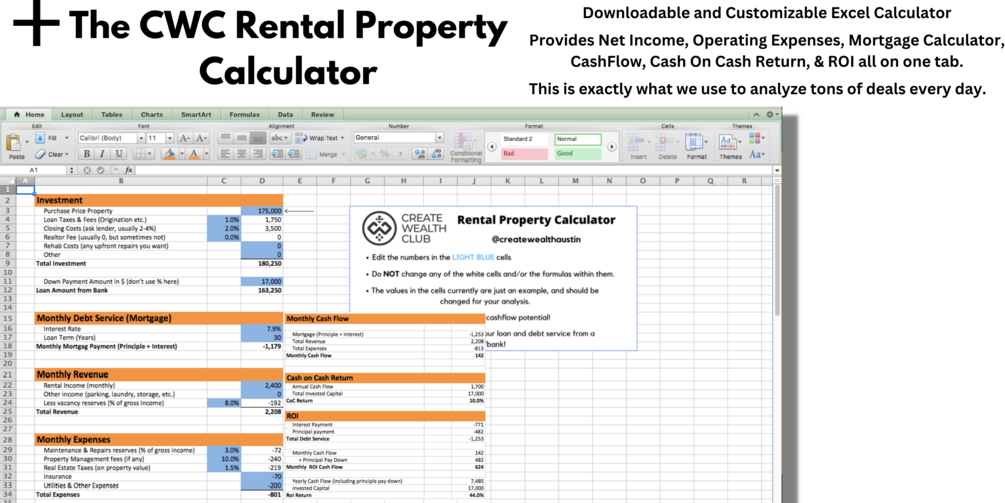This screenshot has height=503, width=1005.
Task: Align text right
Action: point(258,154)
